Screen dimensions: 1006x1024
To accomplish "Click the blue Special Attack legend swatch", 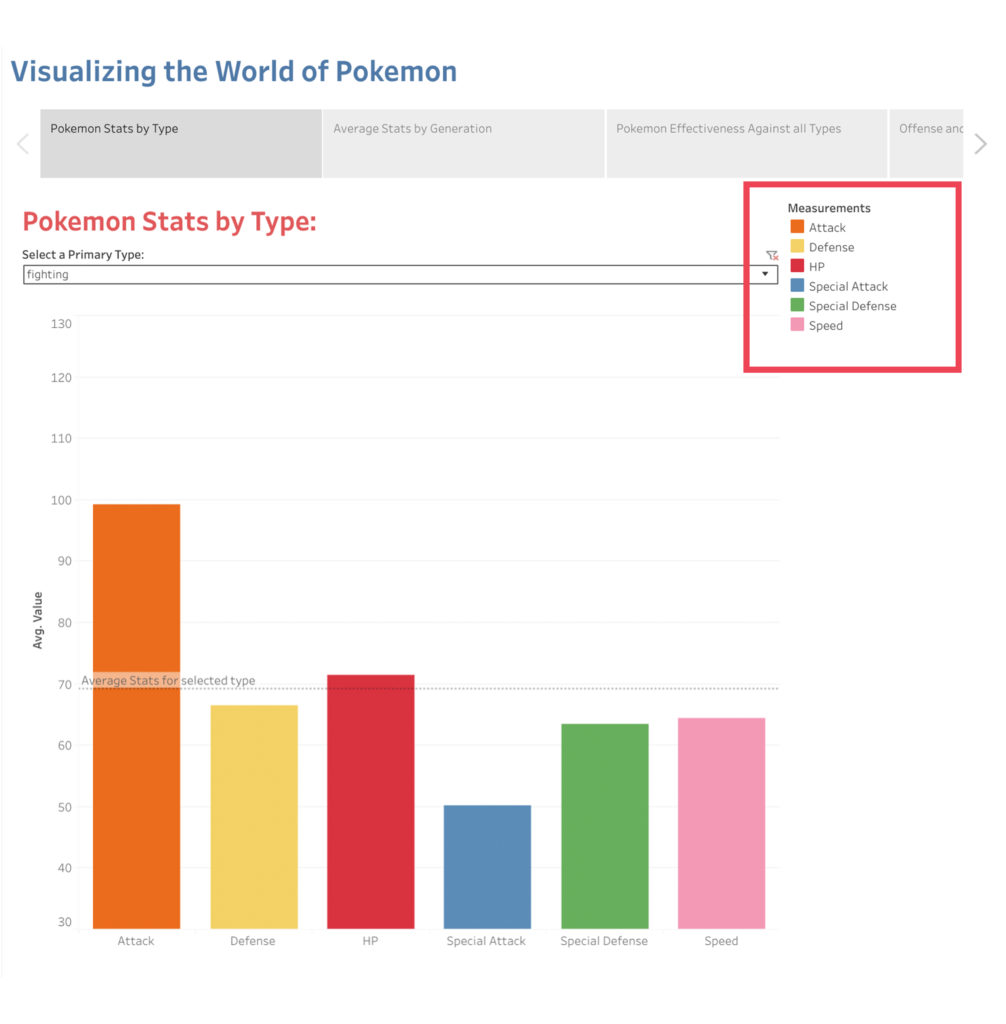I will click(x=797, y=286).
